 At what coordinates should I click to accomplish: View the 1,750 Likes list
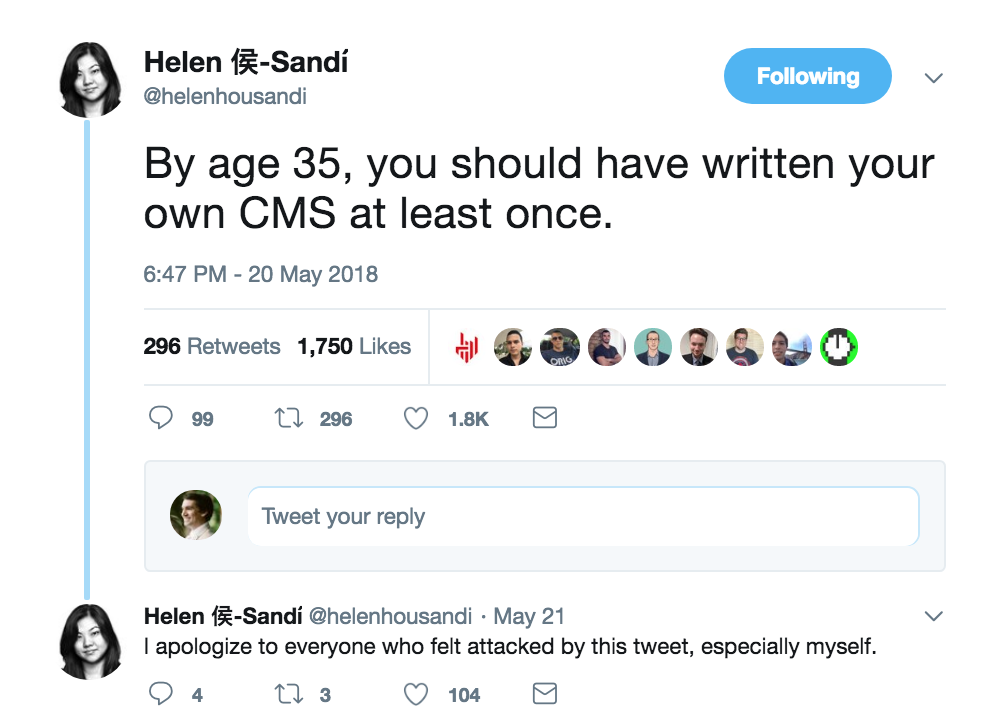point(354,346)
